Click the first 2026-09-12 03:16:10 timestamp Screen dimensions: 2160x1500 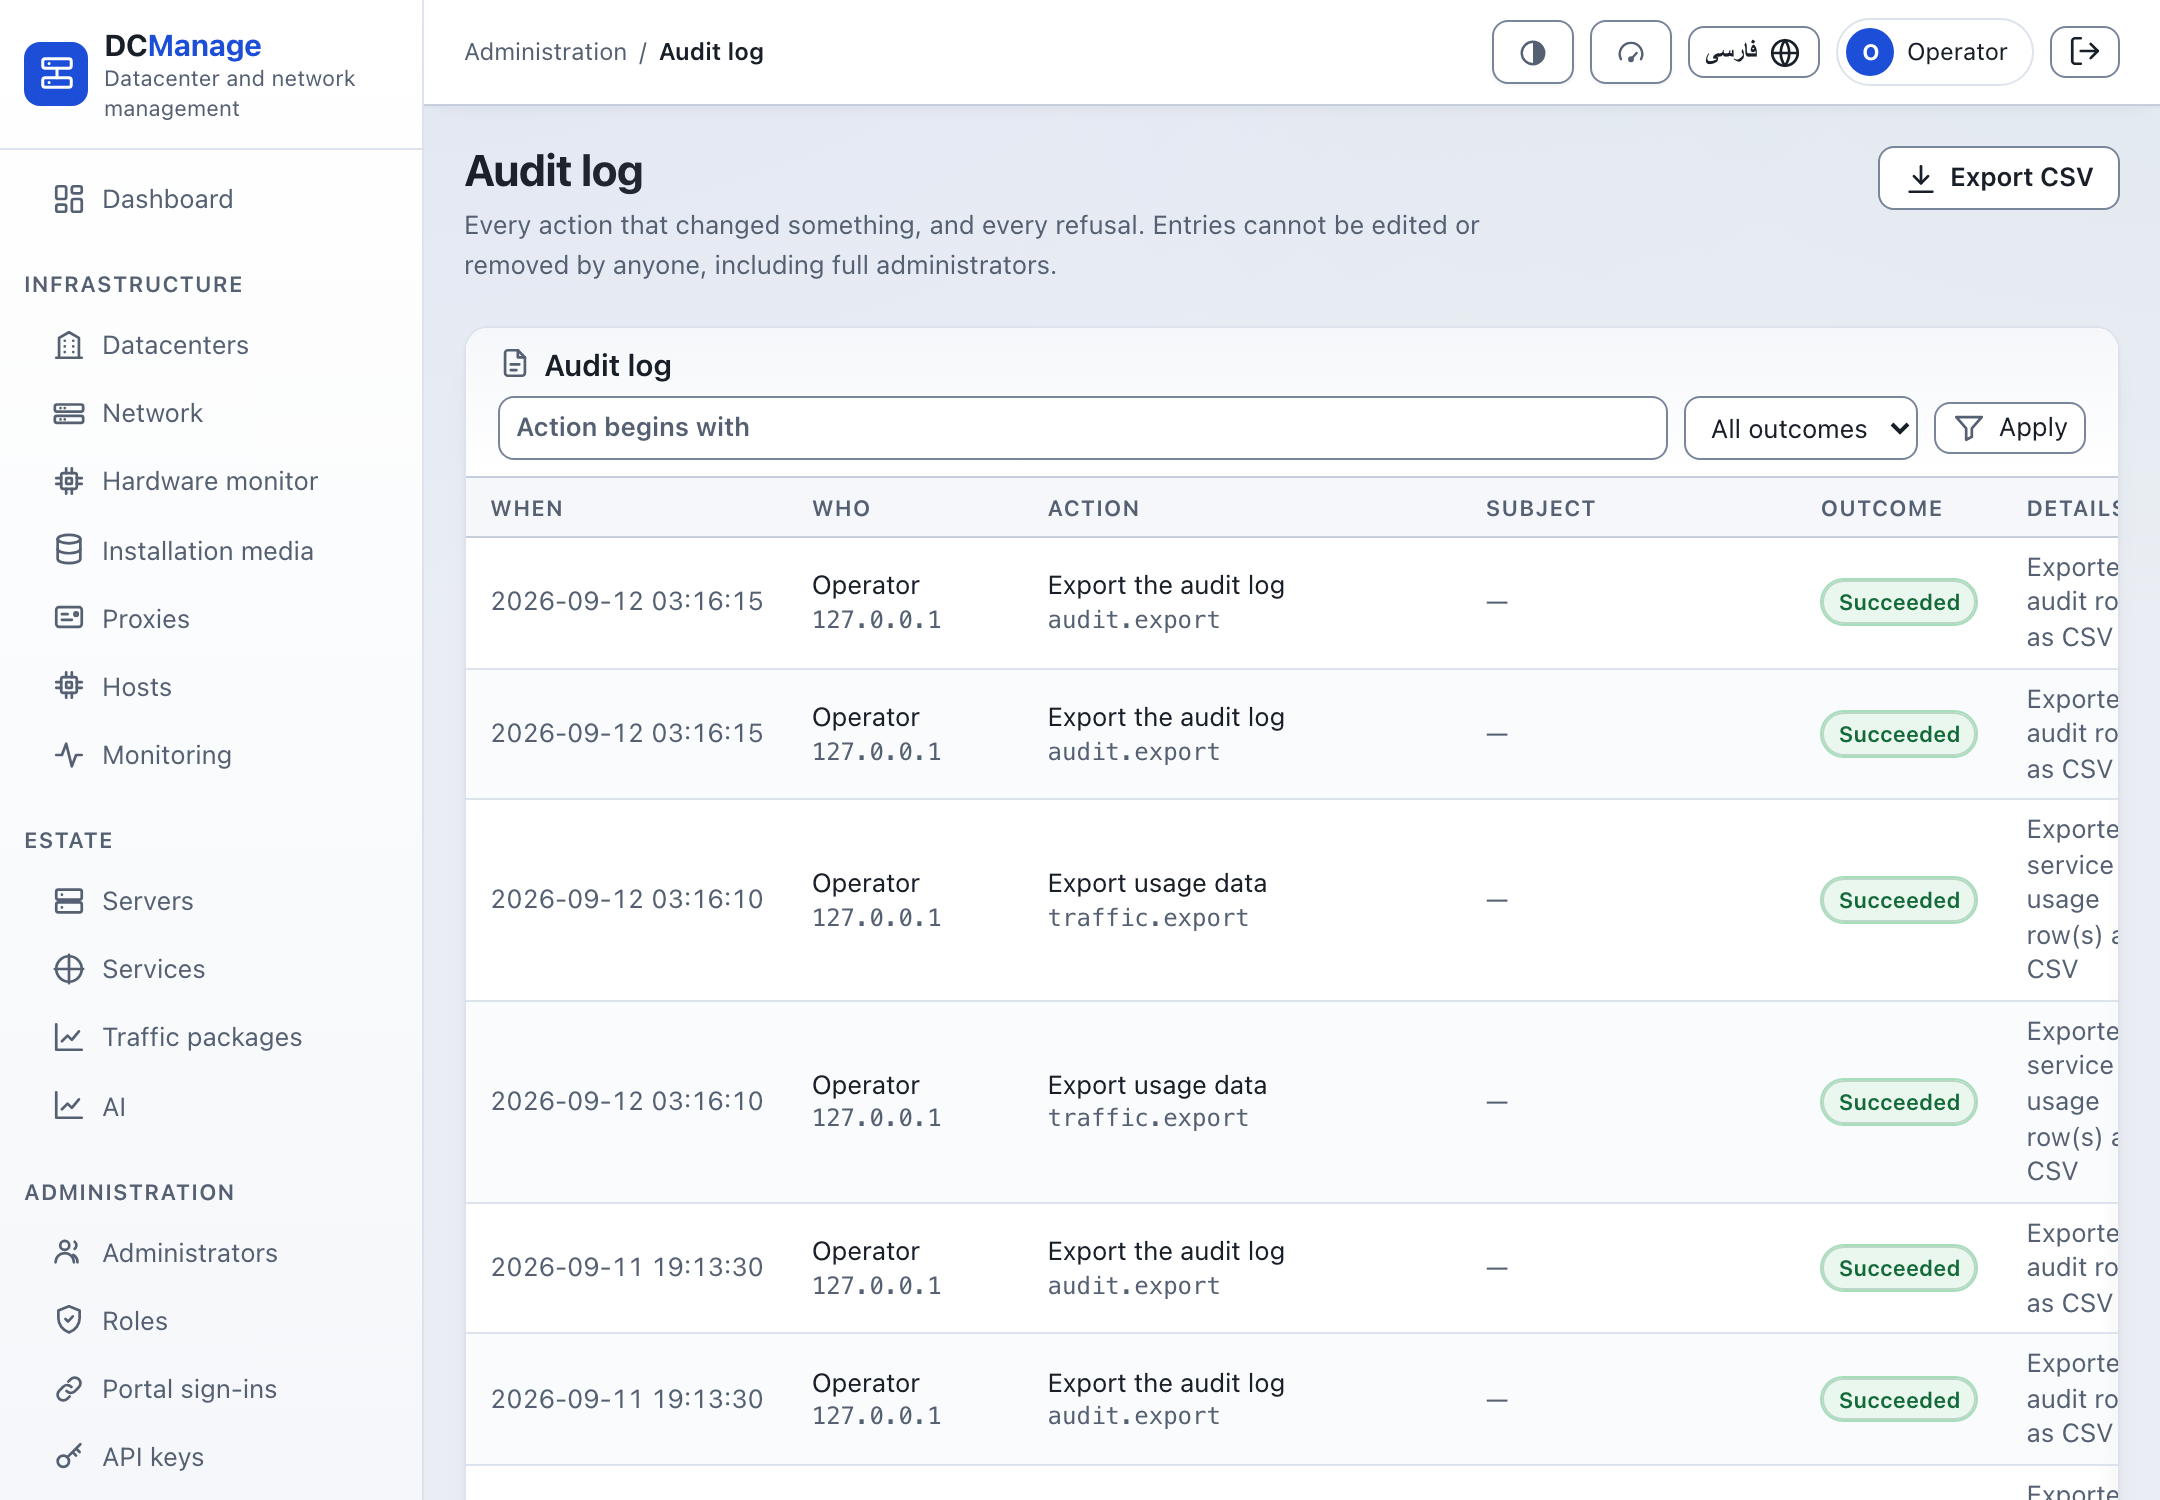point(627,899)
